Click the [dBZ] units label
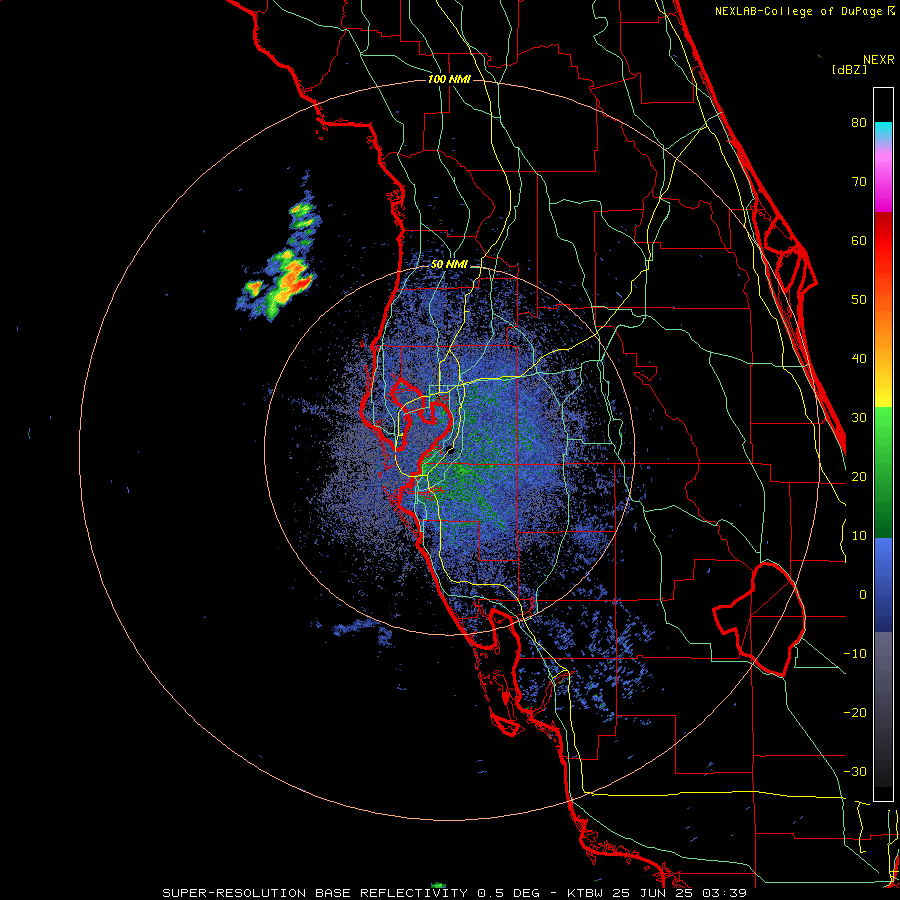 (849, 69)
